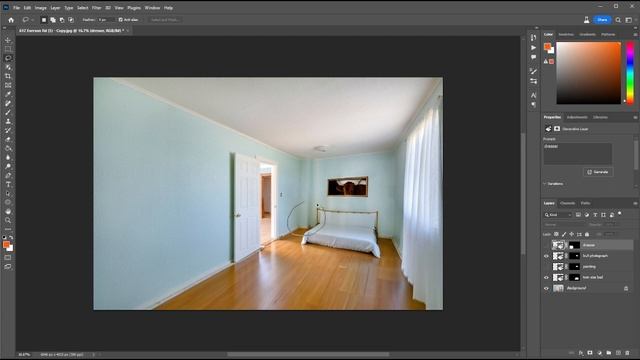Viewport: 640px width, 360px height.
Task: Click the Create new group folder icon
Action: pos(609,353)
